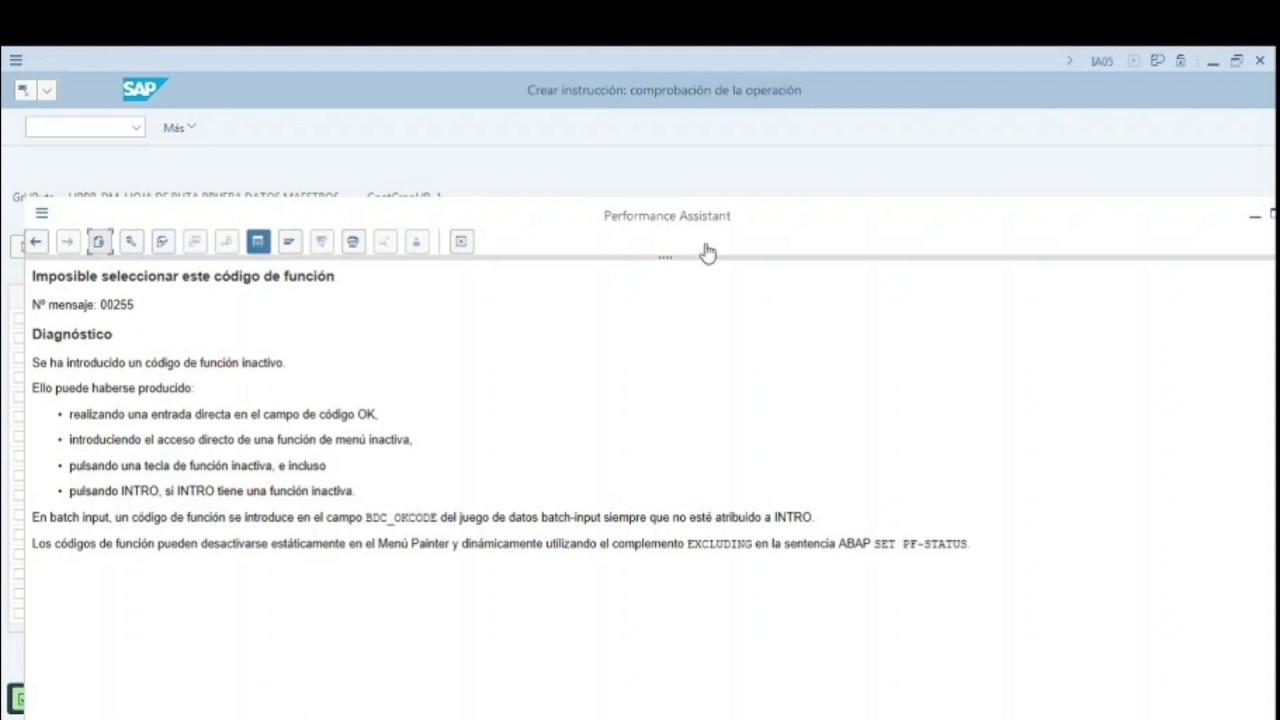Image resolution: width=1280 pixels, height=720 pixels.
Task: Open the Performance Assistant hamburger menu
Action: click(x=42, y=213)
